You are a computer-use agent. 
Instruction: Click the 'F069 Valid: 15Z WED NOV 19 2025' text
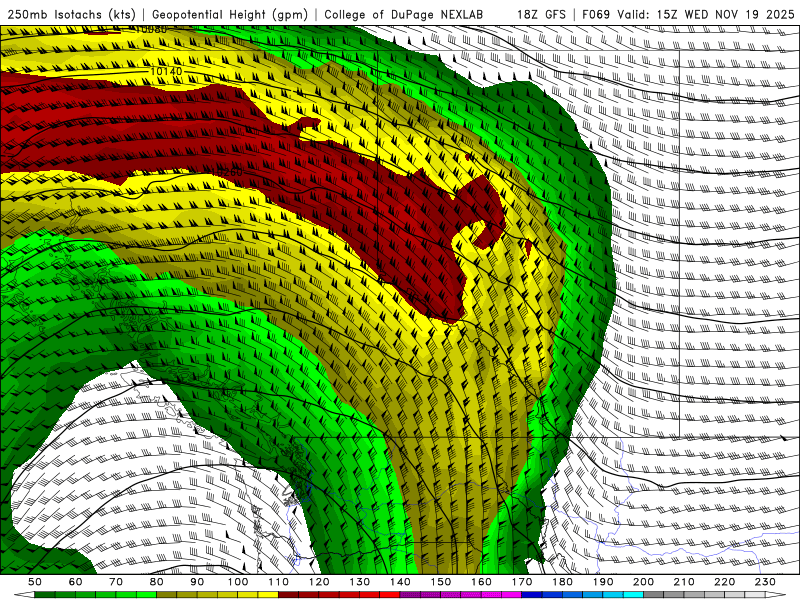688,15
